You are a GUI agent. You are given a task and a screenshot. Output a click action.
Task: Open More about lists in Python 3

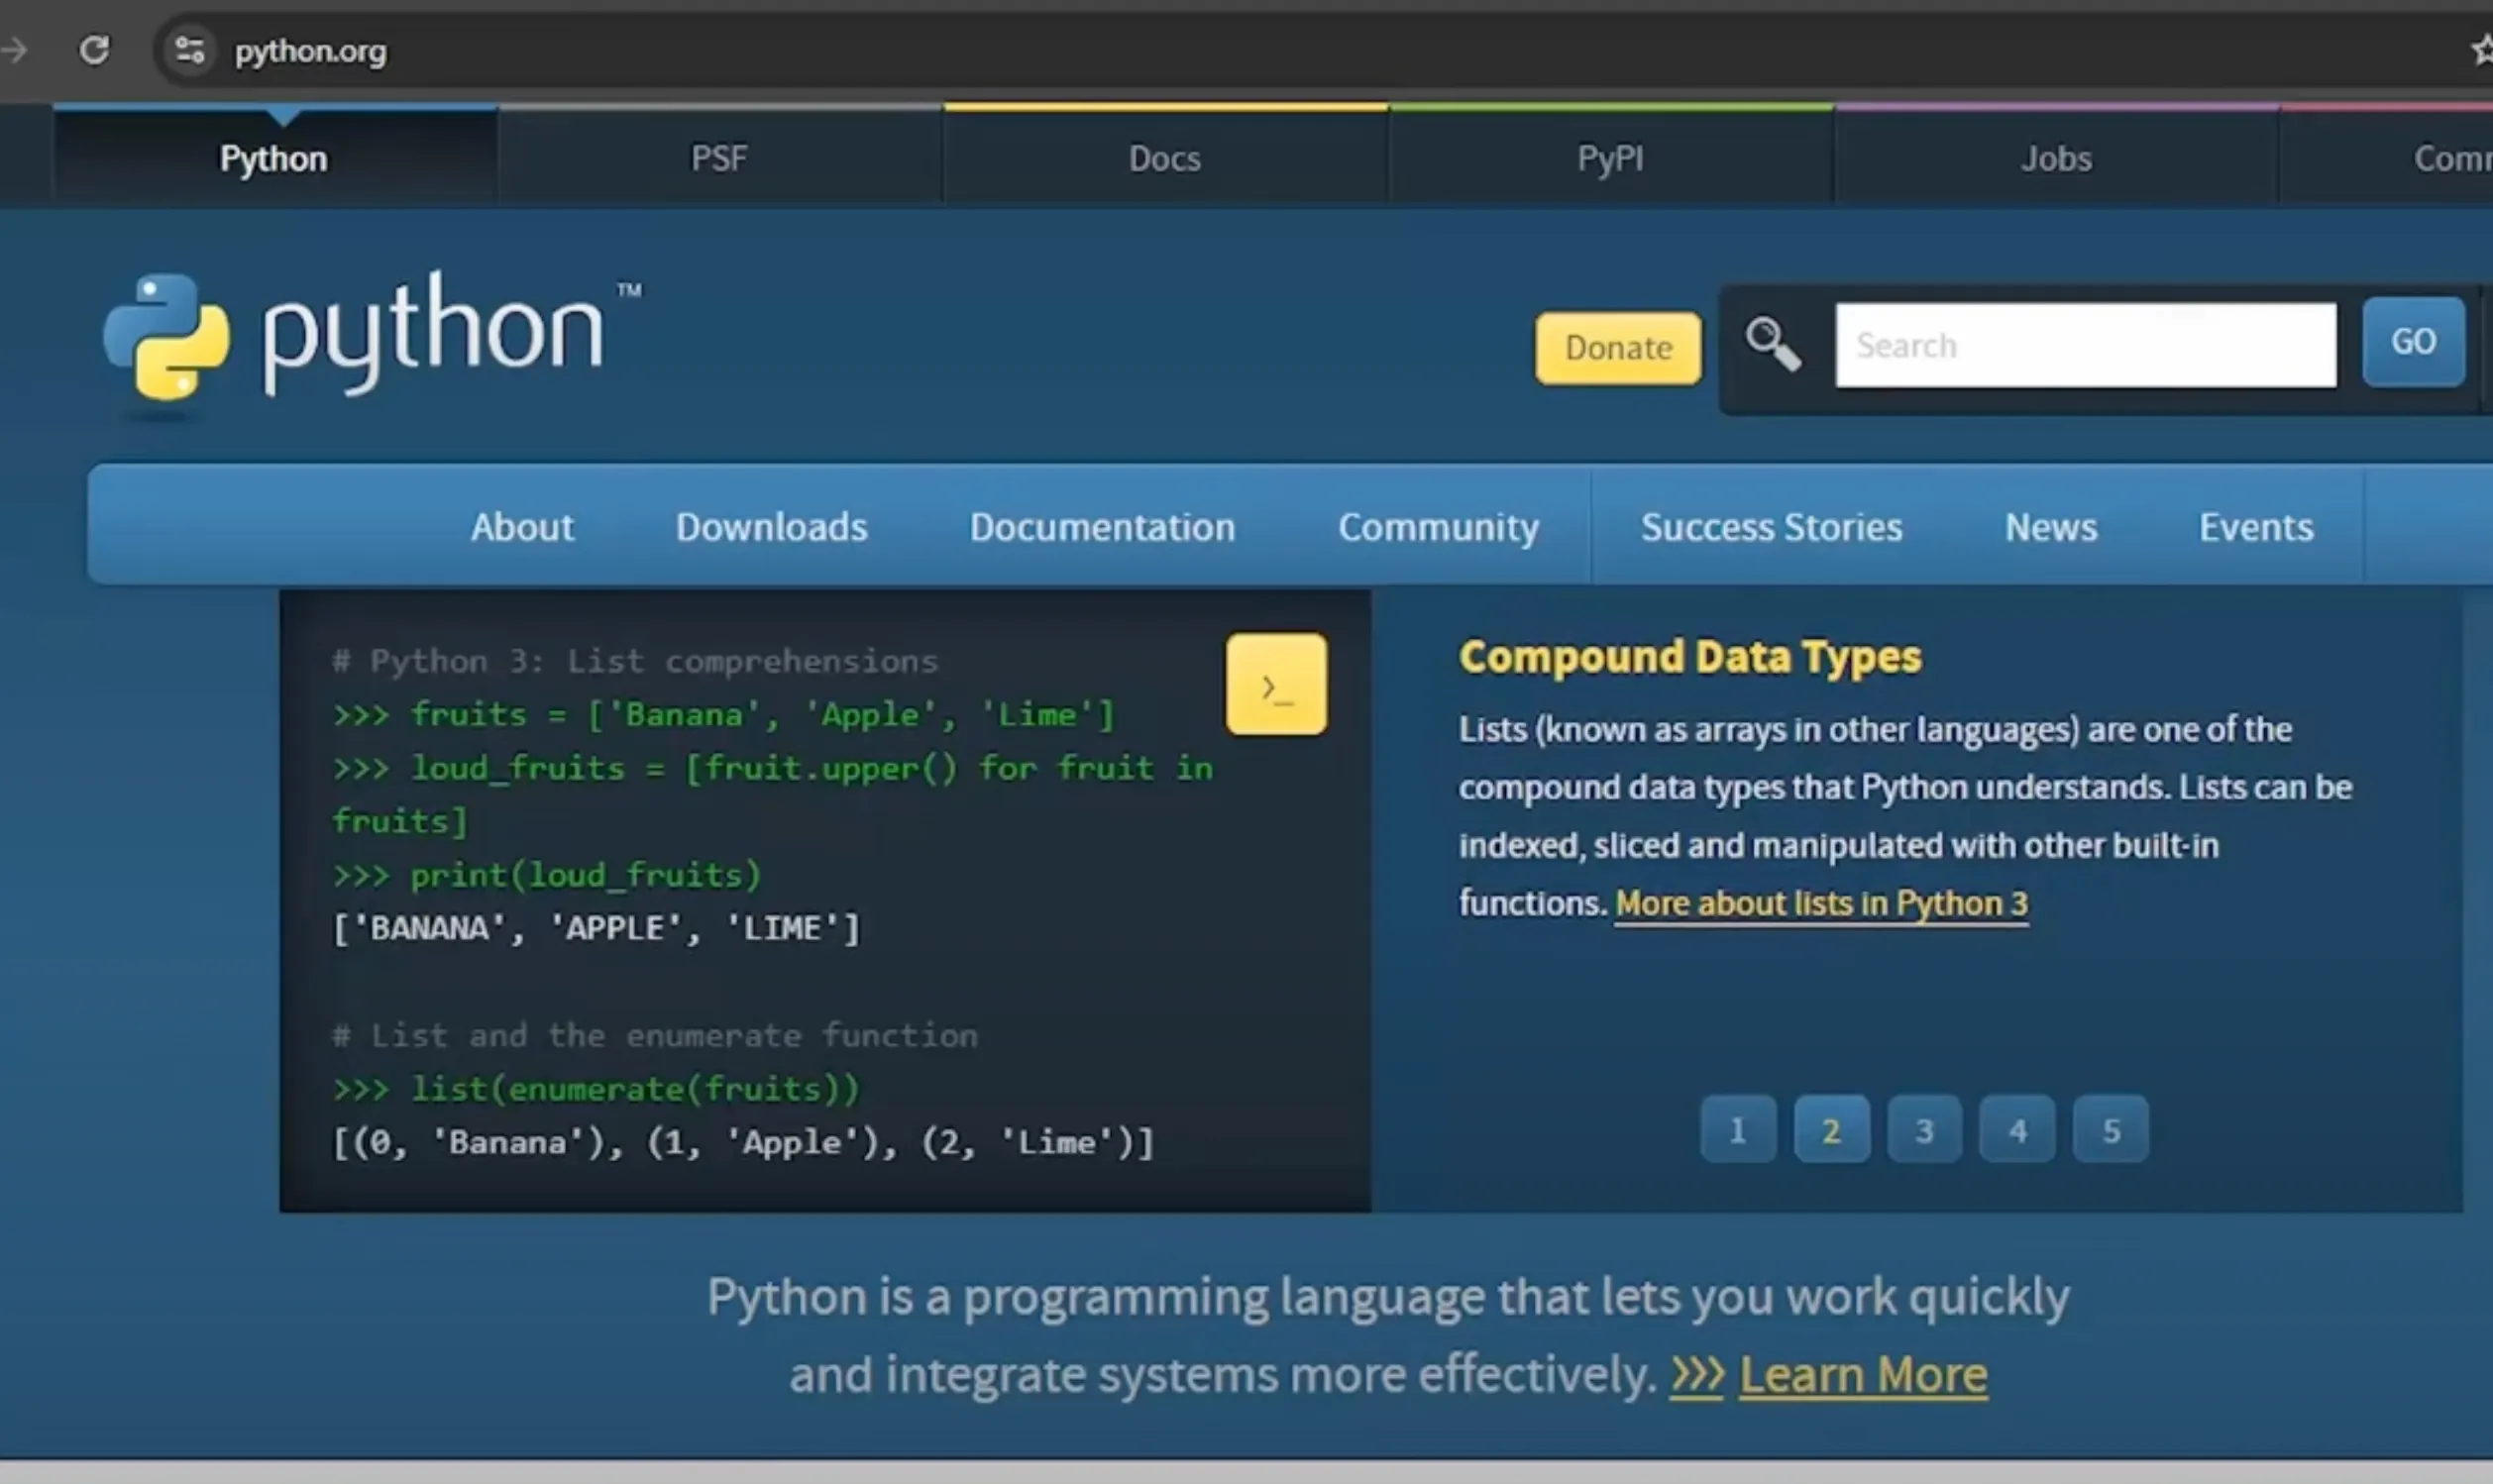[x=1821, y=903]
